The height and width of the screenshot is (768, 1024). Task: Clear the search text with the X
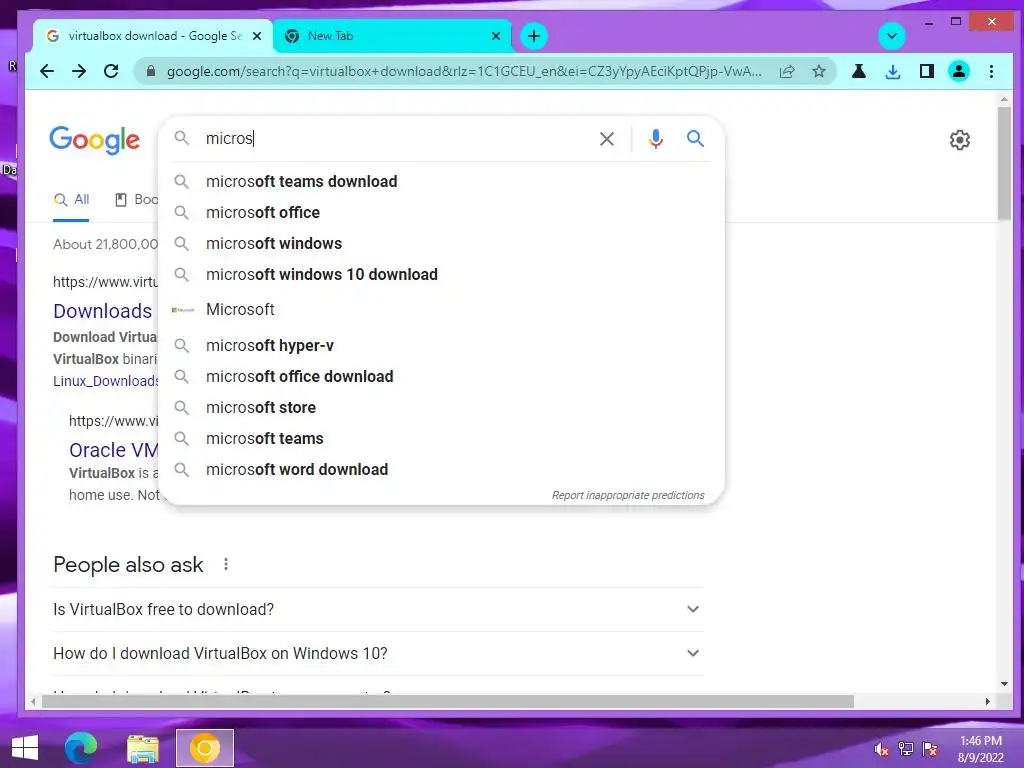607,138
